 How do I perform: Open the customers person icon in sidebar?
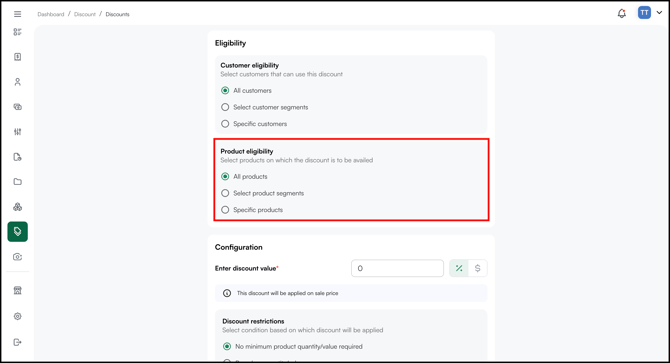pos(18,82)
